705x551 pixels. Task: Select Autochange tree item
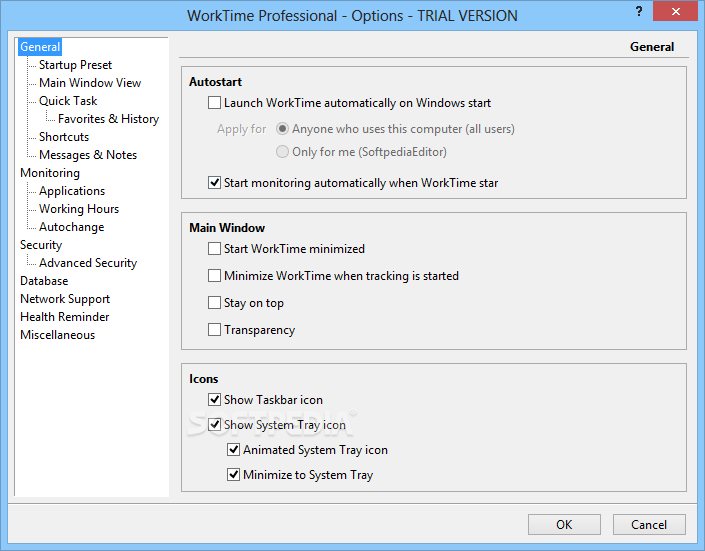[x=71, y=227]
